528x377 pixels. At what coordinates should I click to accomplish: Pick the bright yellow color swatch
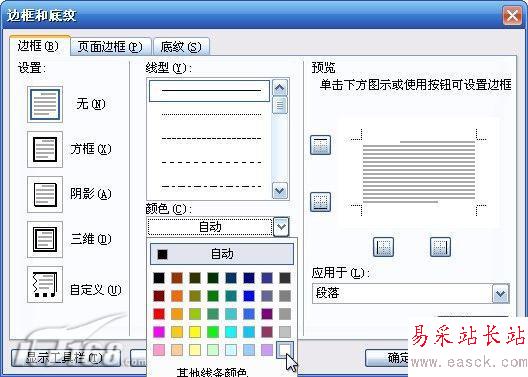[195, 332]
